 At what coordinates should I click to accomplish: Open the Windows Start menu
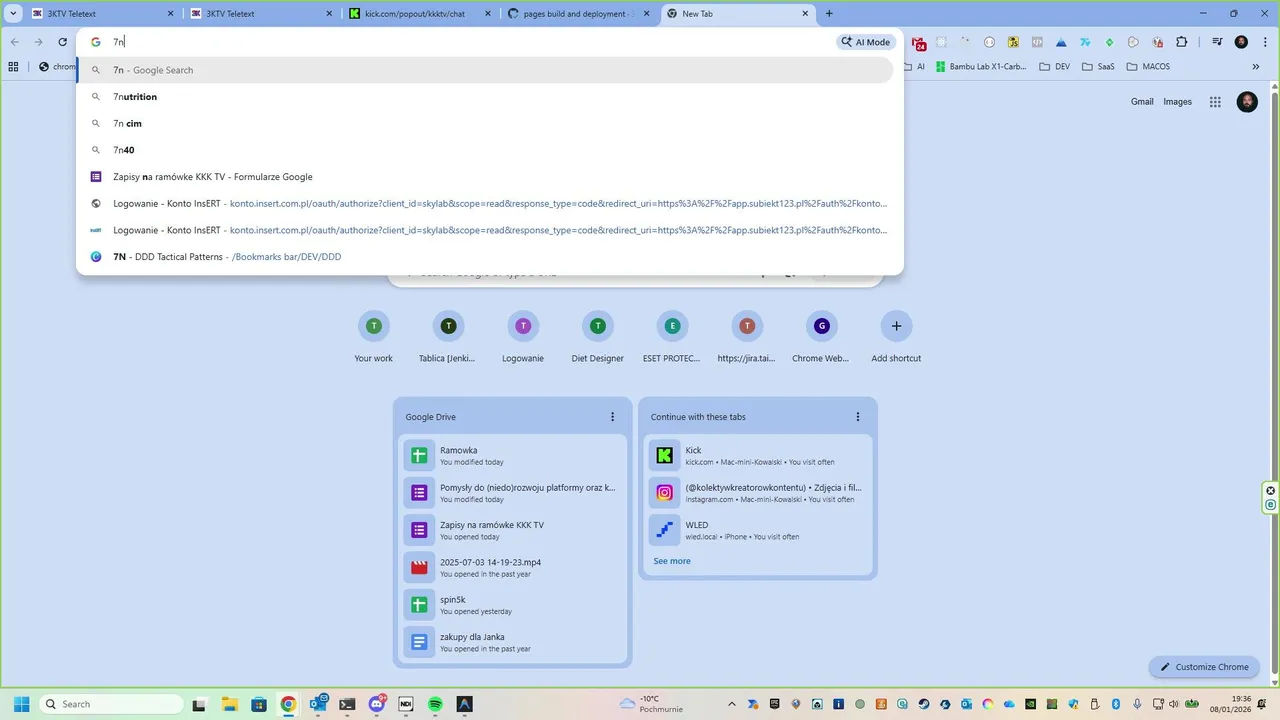click(21, 704)
